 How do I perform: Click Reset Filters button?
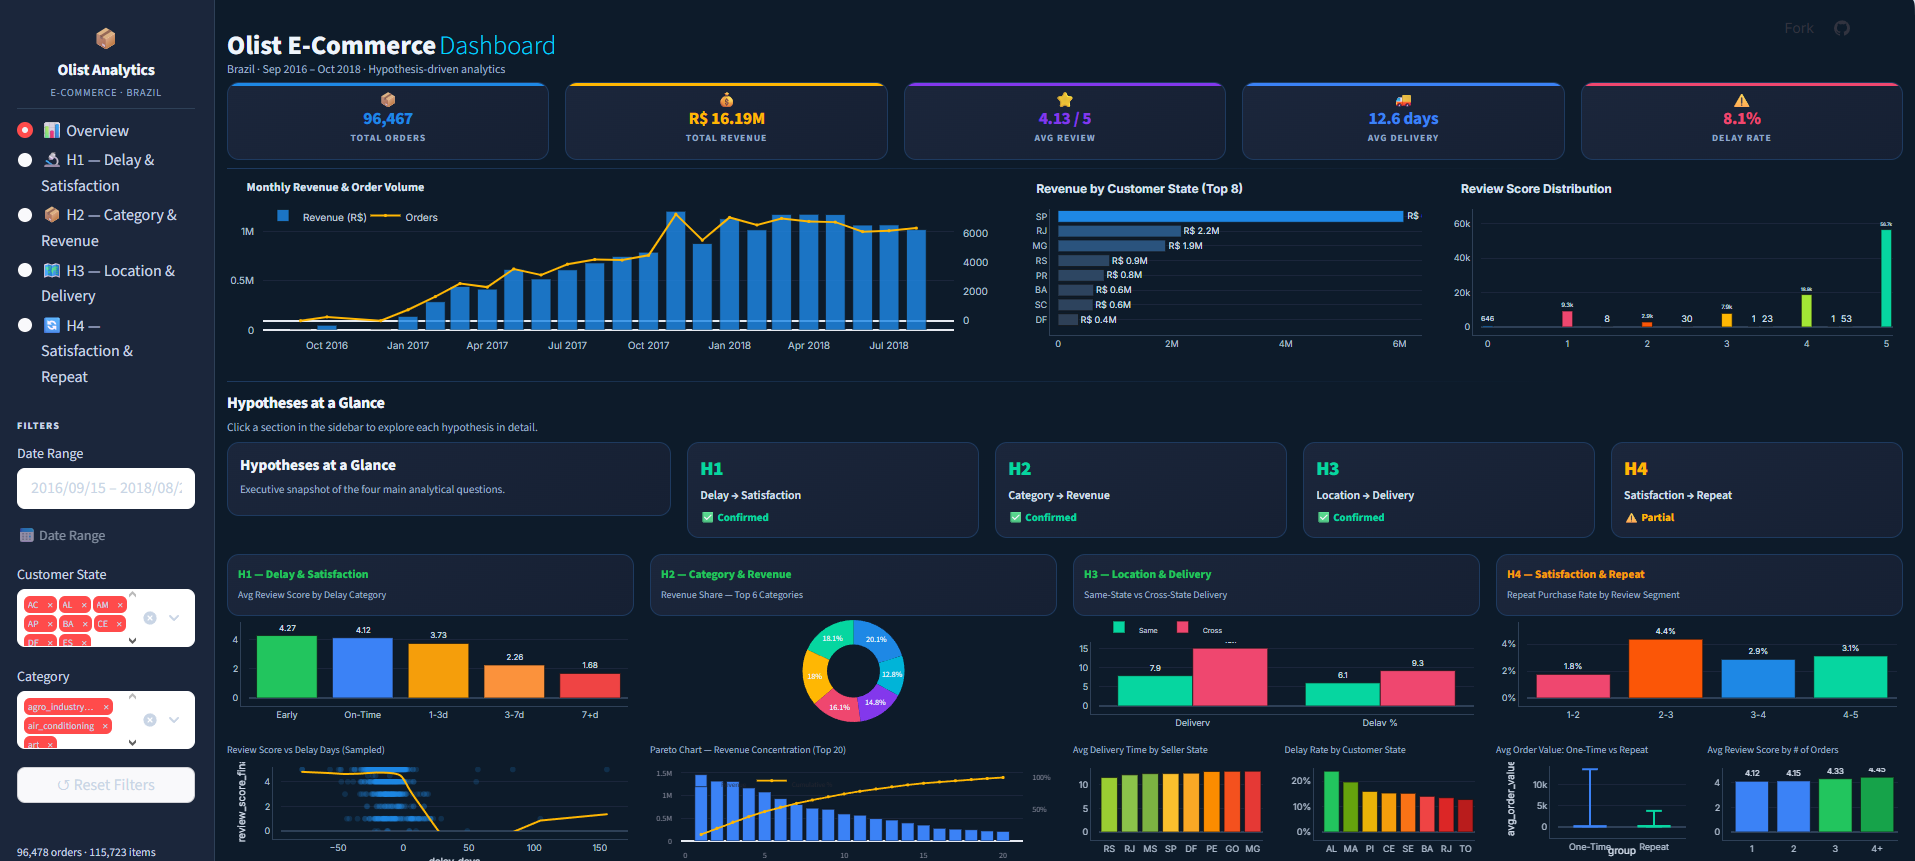(106, 785)
